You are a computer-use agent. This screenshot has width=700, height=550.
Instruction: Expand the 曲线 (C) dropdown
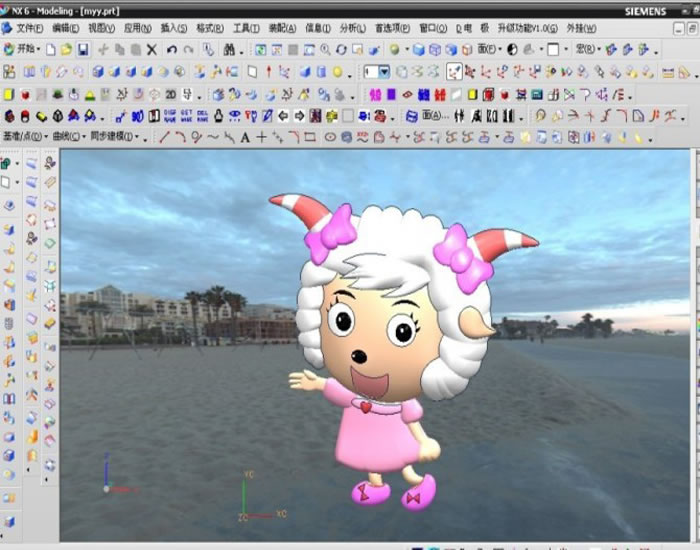[68, 137]
